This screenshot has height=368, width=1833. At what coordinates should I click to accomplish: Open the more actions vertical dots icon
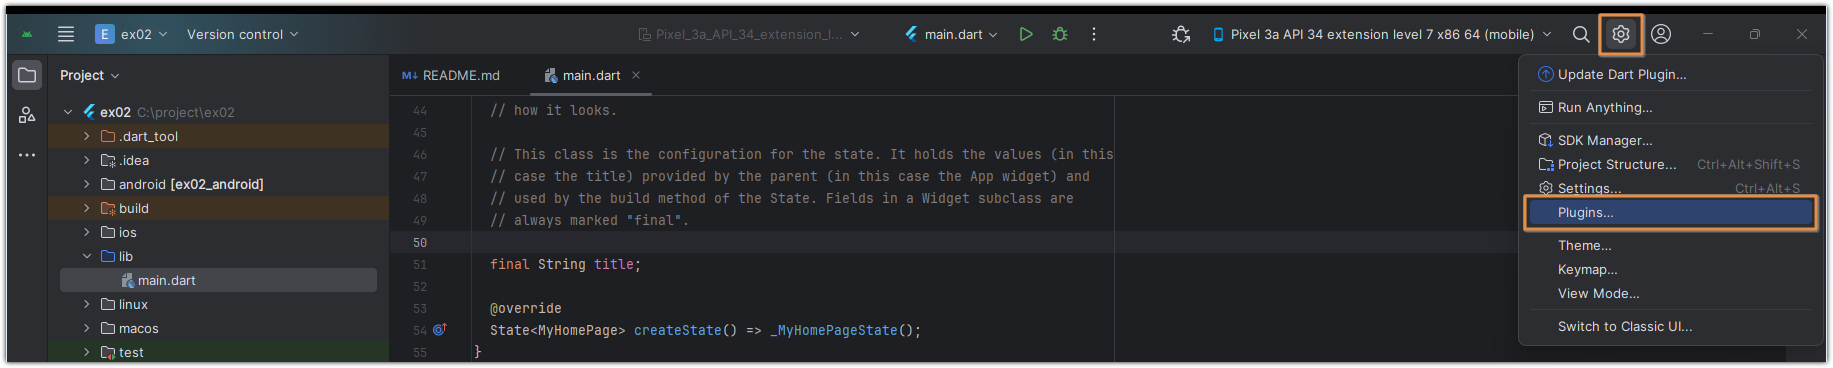(1094, 34)
